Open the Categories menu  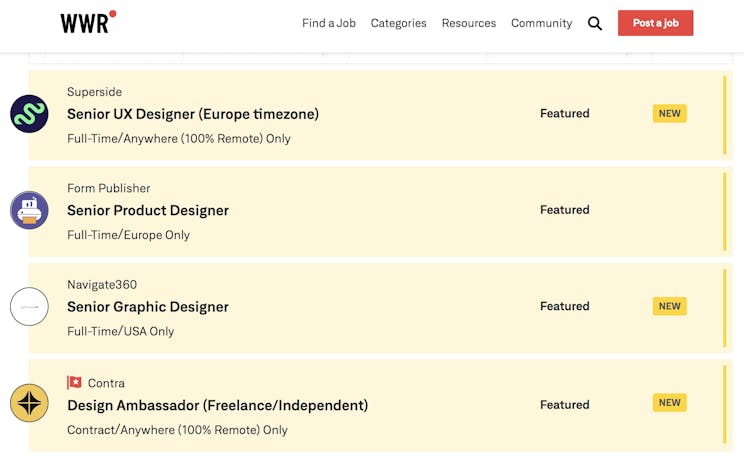tap(399, 23)
